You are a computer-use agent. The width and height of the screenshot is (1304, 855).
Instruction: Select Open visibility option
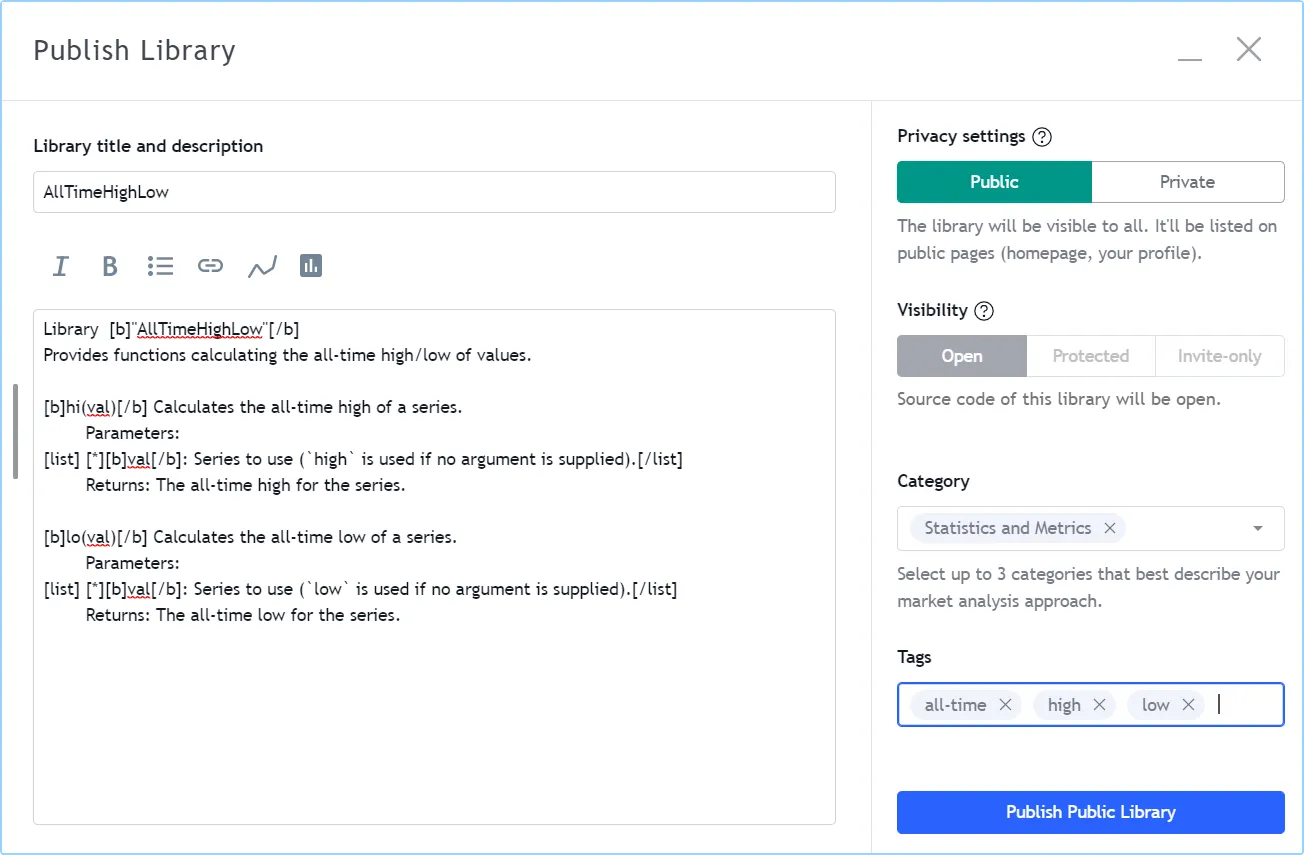click(962, 356)
